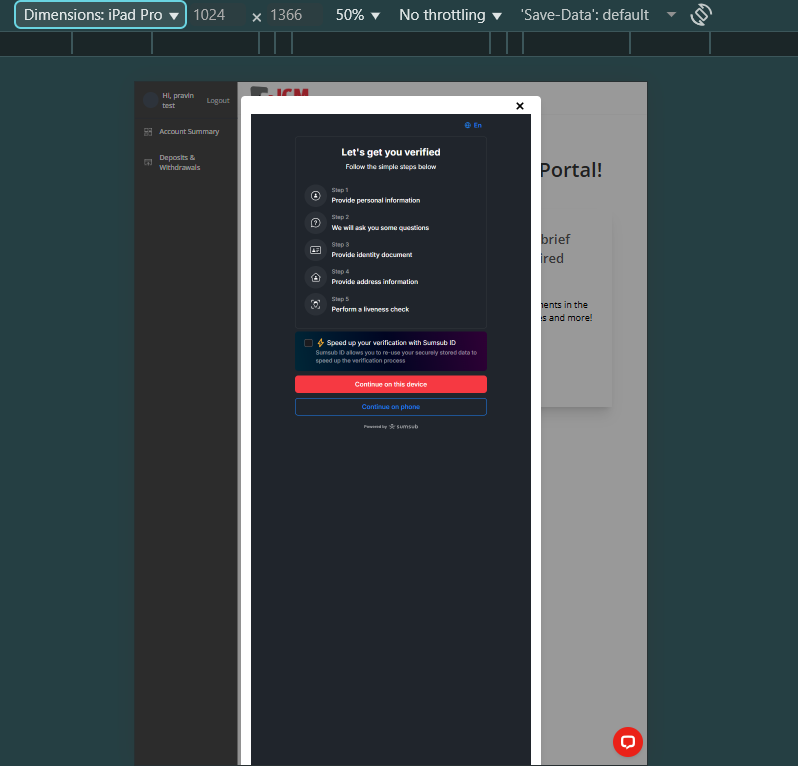Click the Account Summary grid icon
This screenshot has height=766, width=798.
(148, 132)
